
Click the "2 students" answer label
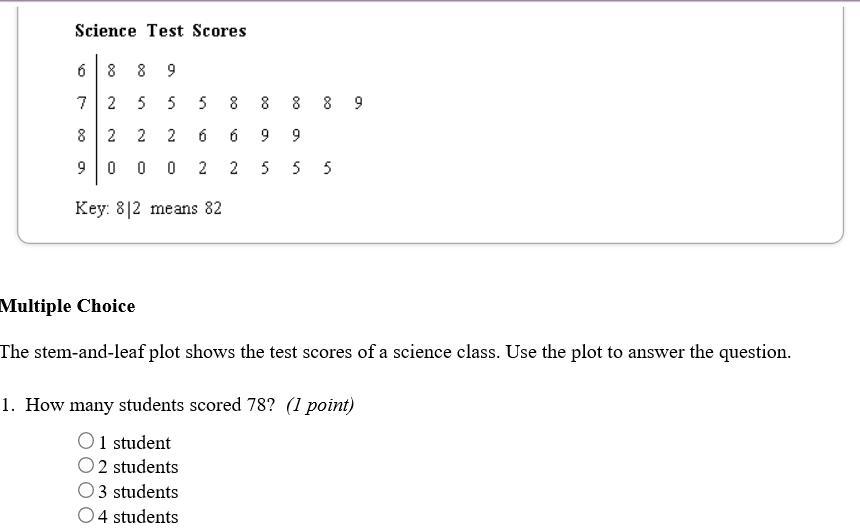(x=138, y=467)
